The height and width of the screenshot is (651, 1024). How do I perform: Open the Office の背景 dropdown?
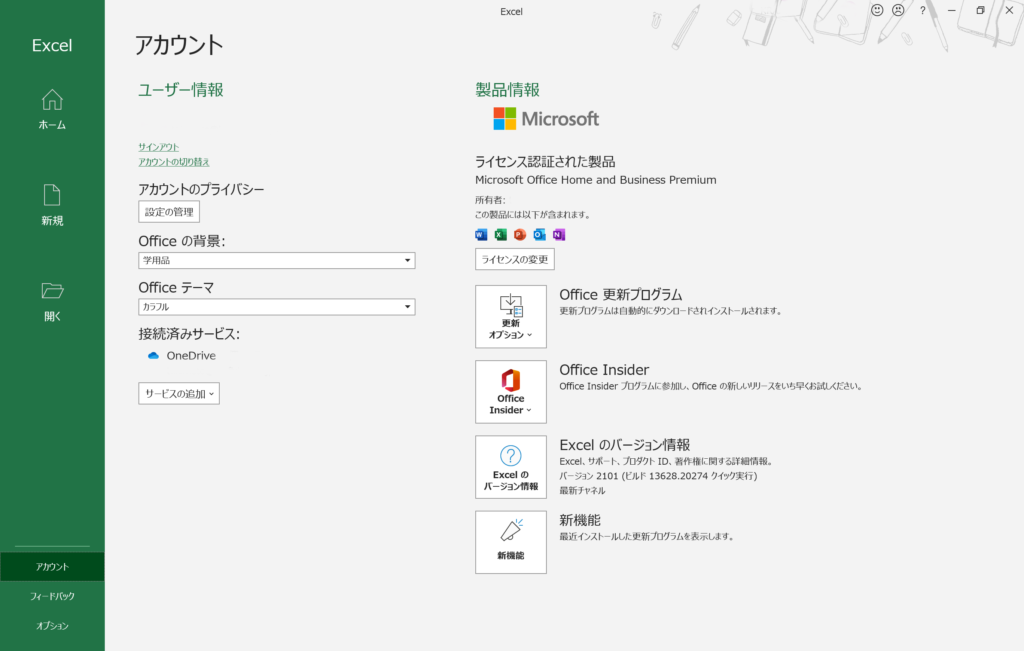(x=277, y=261)
